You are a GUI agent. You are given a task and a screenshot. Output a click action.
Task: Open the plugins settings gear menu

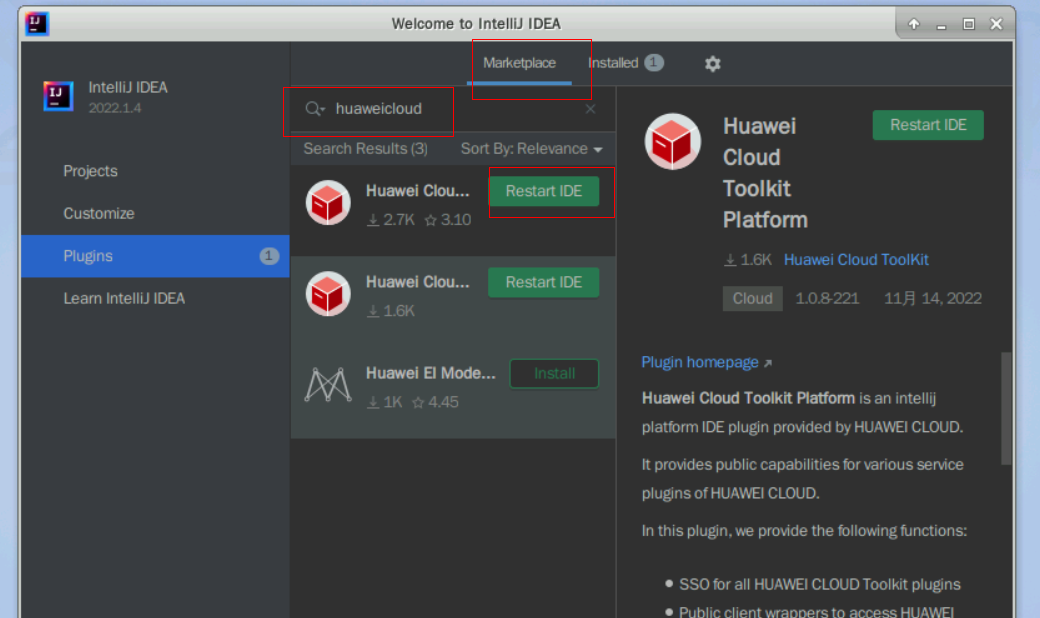(x=712, y=63)
